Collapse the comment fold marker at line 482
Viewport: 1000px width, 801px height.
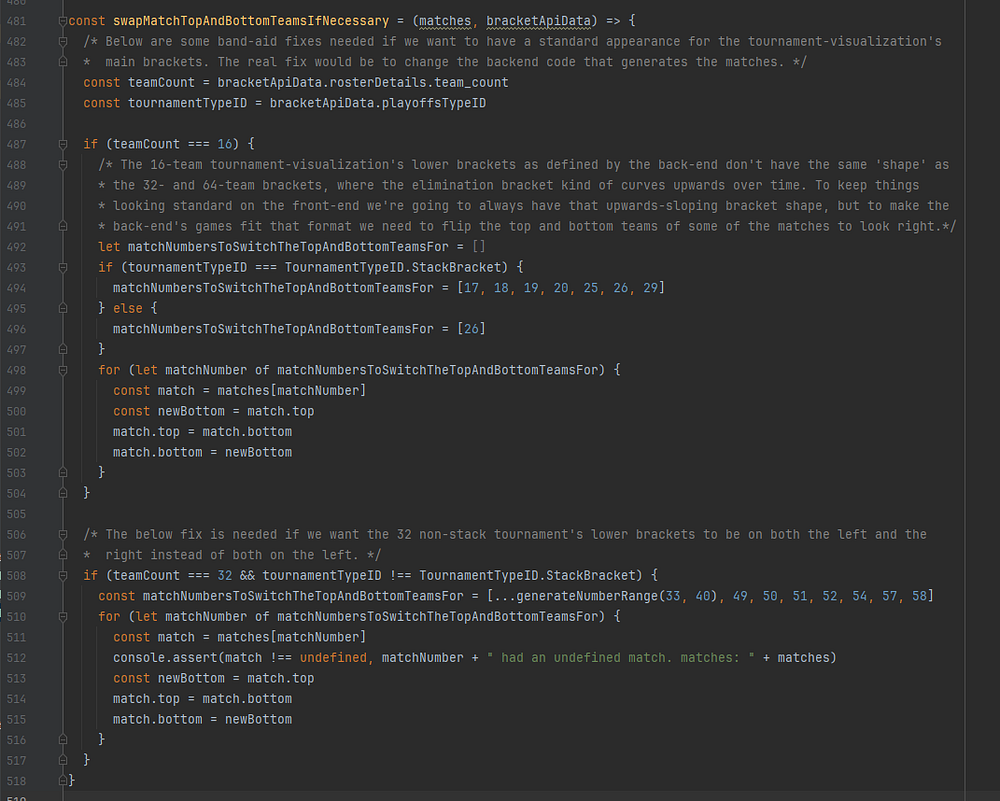63,41
